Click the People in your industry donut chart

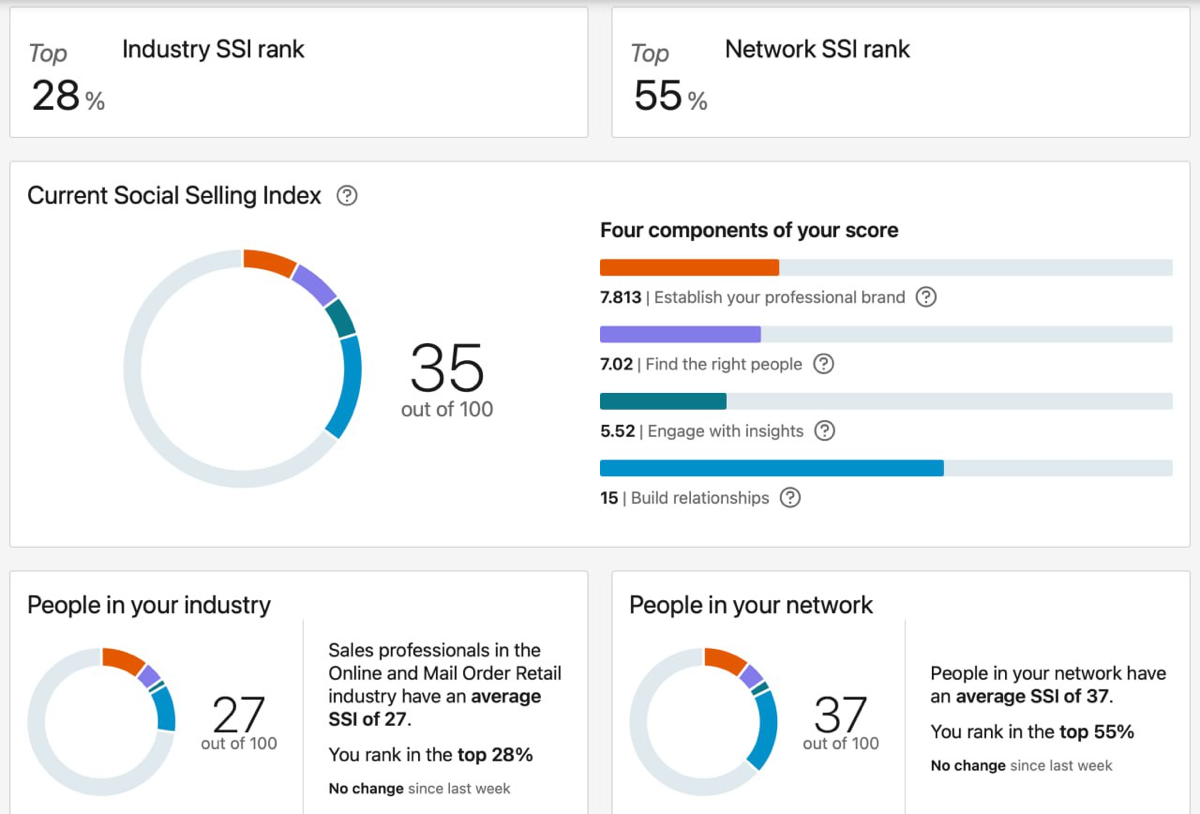[x=102, y=721]
